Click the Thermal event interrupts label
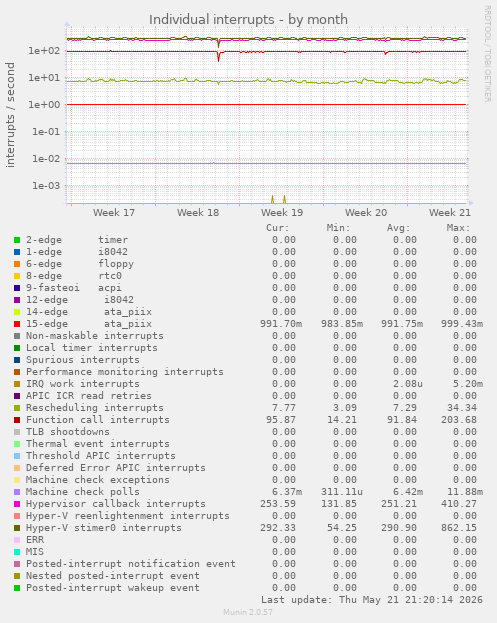 tap(98, 444)
